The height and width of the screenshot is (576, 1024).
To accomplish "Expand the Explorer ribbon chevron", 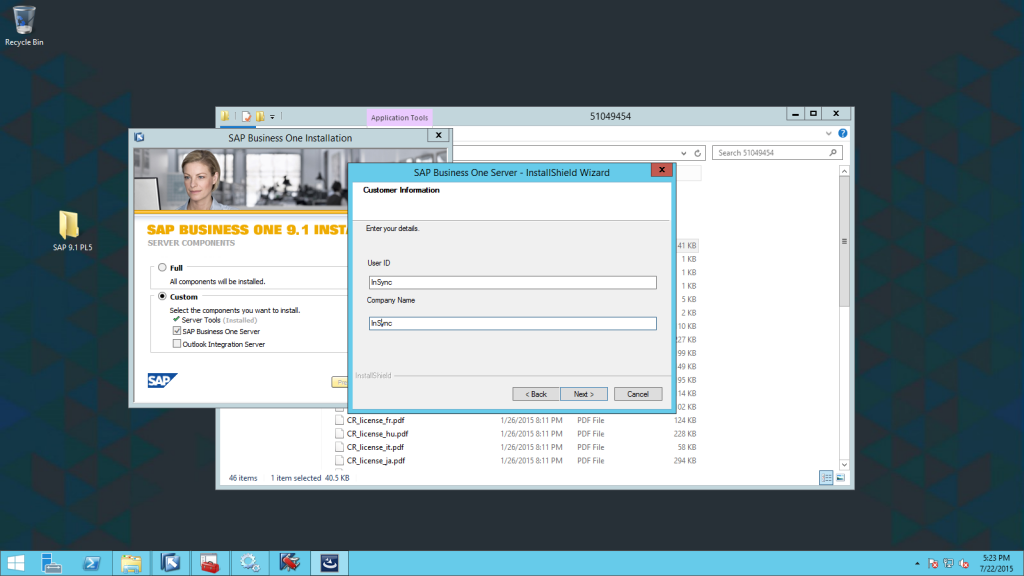I will 828,133.
